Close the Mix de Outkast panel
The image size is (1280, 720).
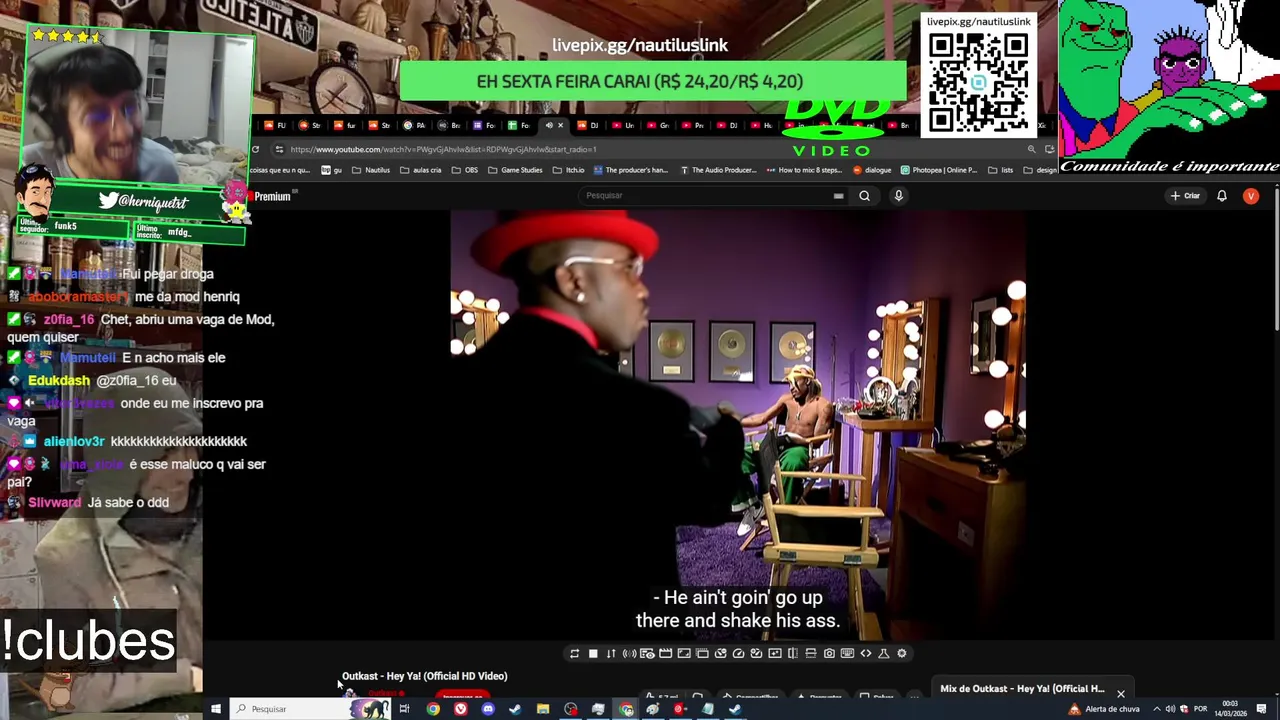[x=1120, y=693]
